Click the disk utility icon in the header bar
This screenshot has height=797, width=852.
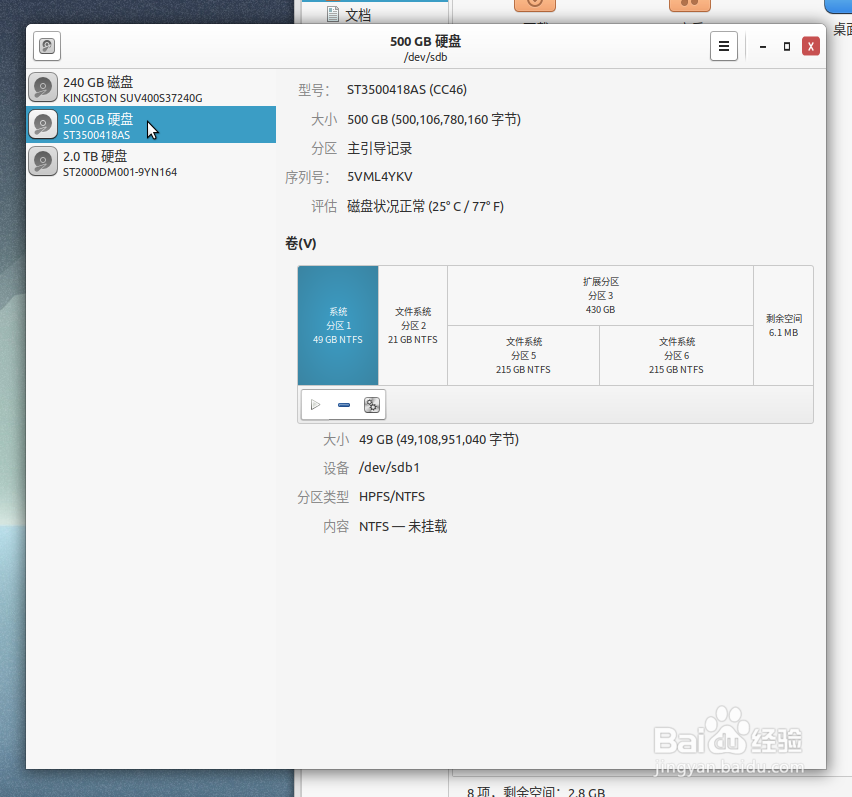coord(46,45)
